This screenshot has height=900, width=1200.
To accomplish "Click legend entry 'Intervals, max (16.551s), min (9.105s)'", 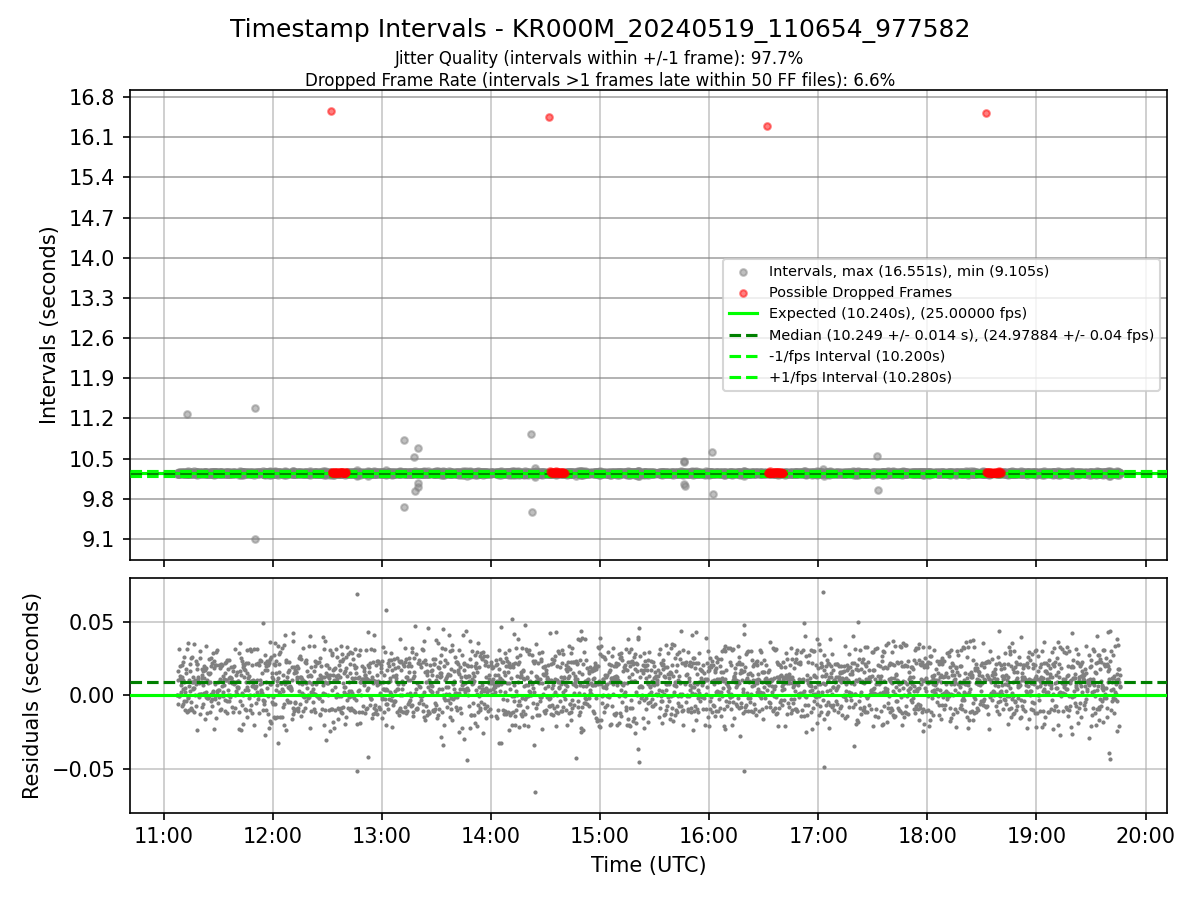I will (908, 271).
